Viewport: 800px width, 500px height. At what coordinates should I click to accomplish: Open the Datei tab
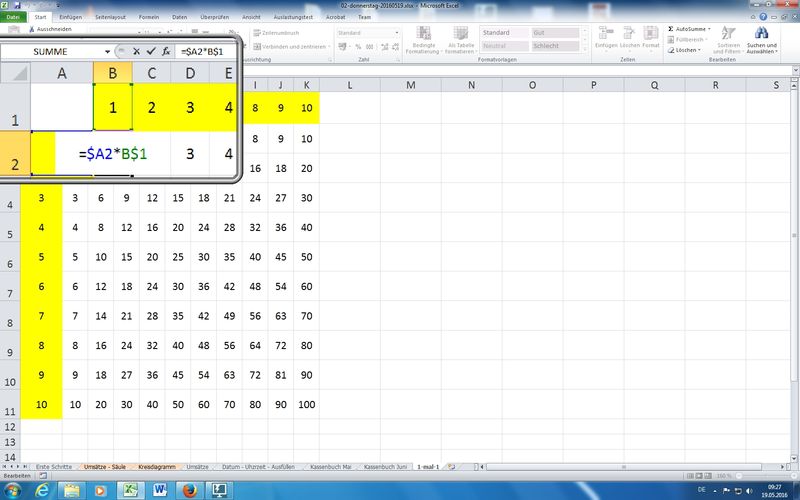tap(13, 17)
